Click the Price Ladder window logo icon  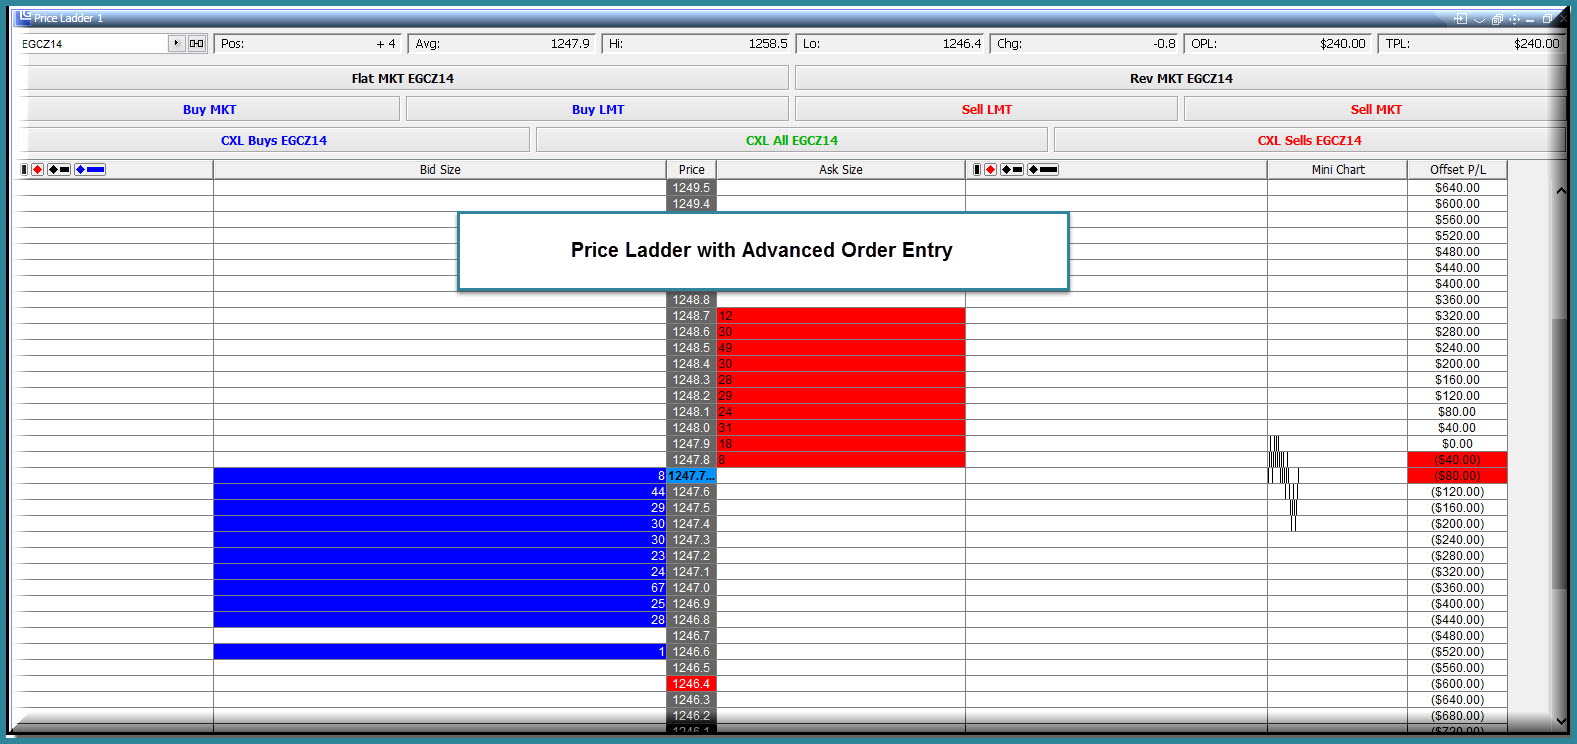tap(25, 17)
